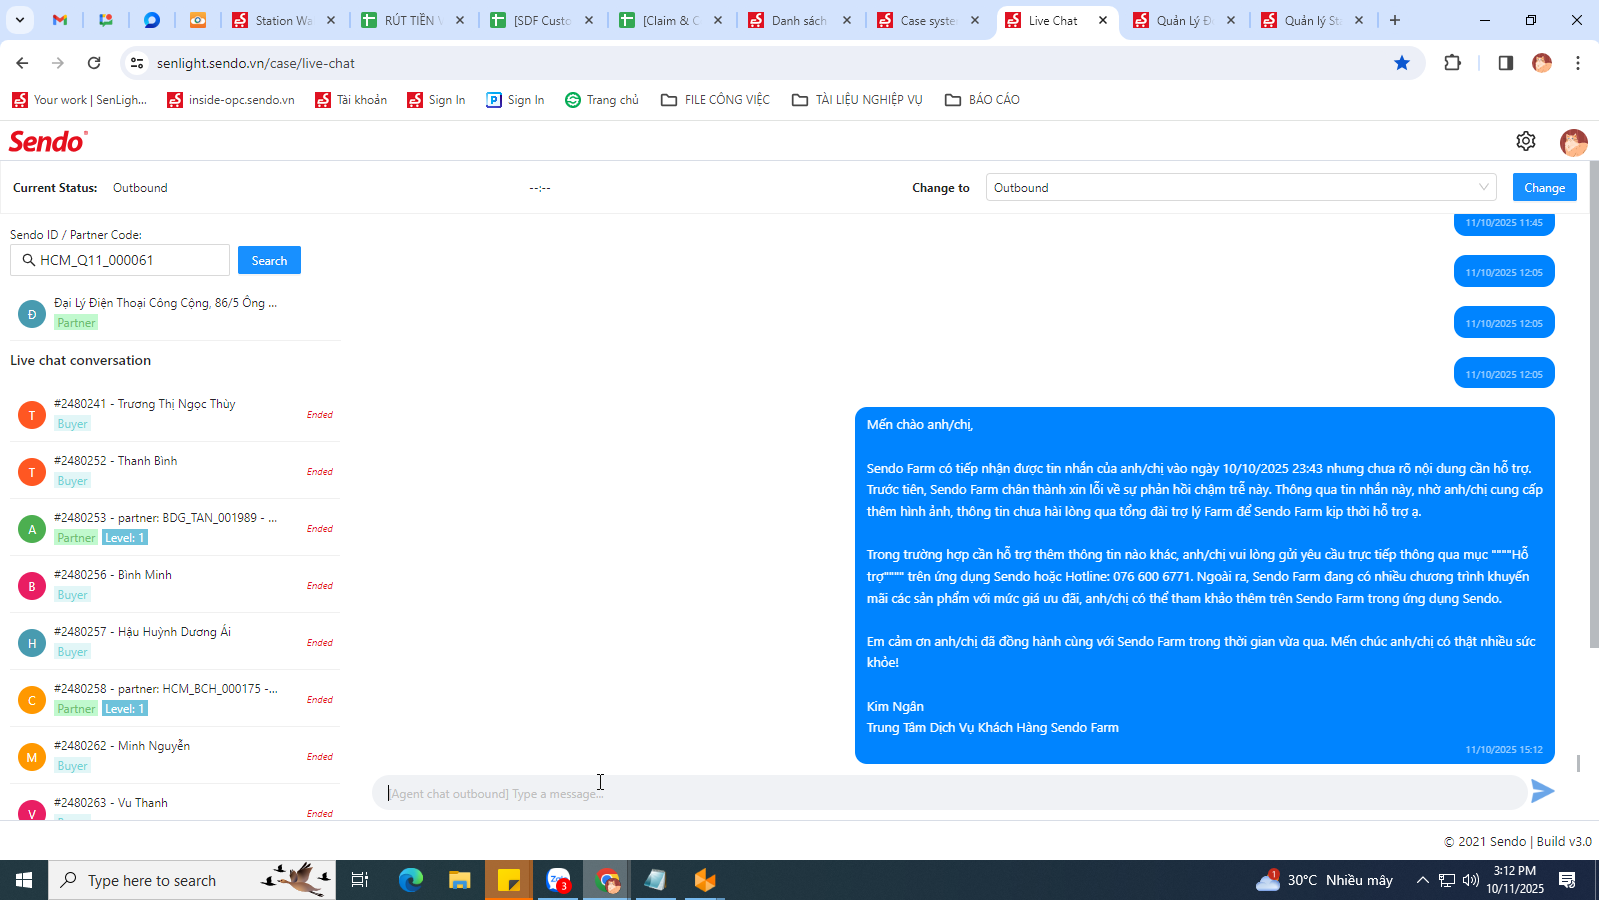
Task: Click the chat page vertical scrollbar
Action: pos(1594,404)
